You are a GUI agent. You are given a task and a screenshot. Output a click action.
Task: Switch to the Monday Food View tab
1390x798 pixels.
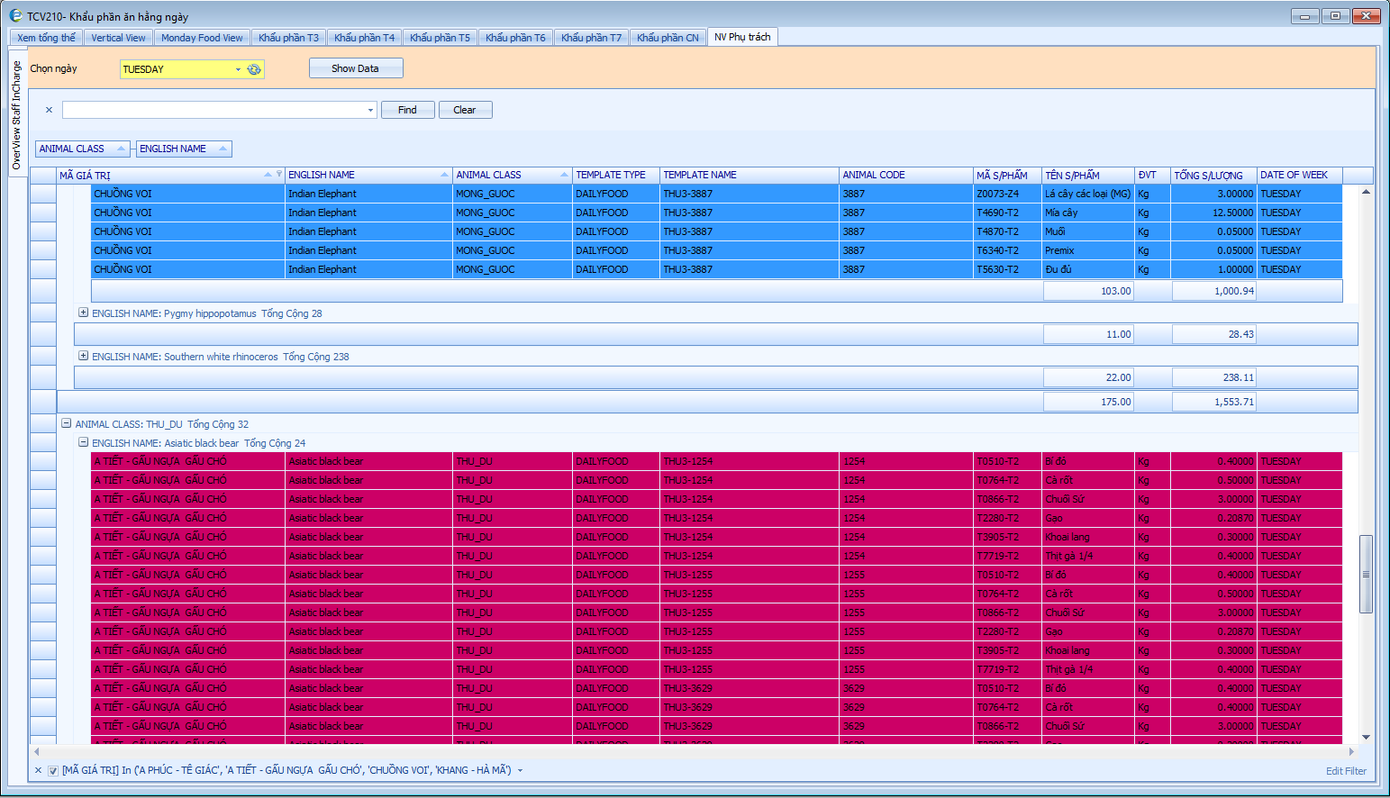[x=202, y=38]
